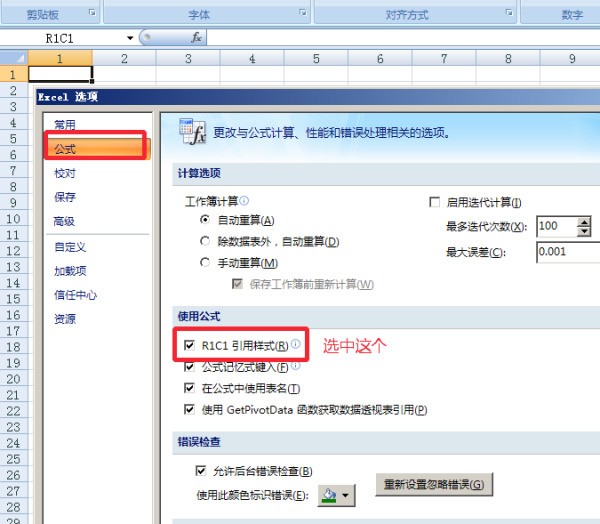Open the 字体 group dialog launcher
This screenshot has width=600, height=524.
coord(303,13)
